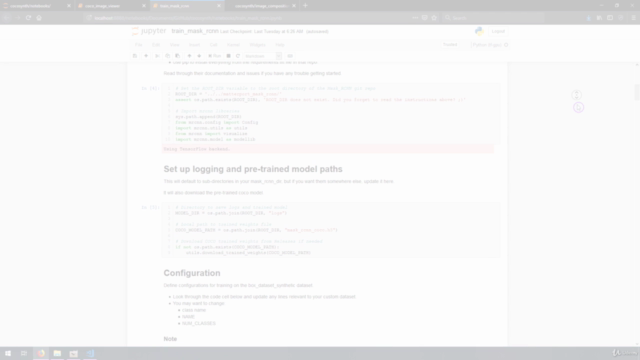640x360 pixels.
Task: Open the browser library icon
Action: pyautogui.click(x=599, y=18)
